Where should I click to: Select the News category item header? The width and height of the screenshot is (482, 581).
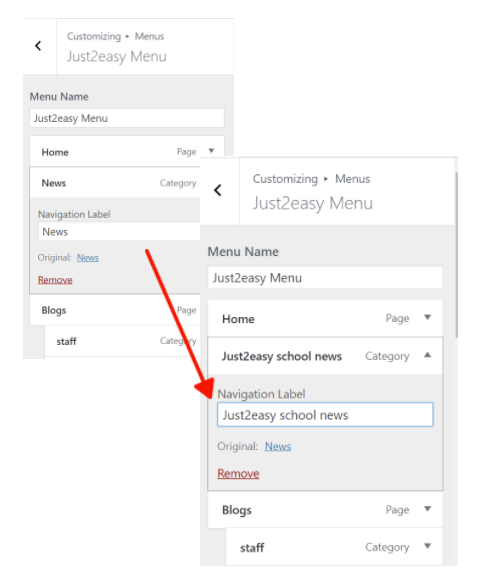(x=115, y=183)
